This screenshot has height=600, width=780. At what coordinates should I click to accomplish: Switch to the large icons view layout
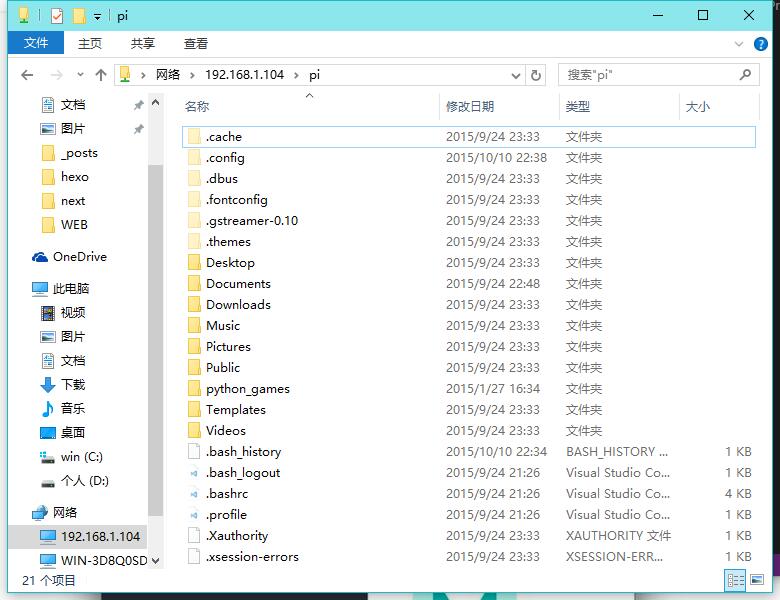click(759, 580)
